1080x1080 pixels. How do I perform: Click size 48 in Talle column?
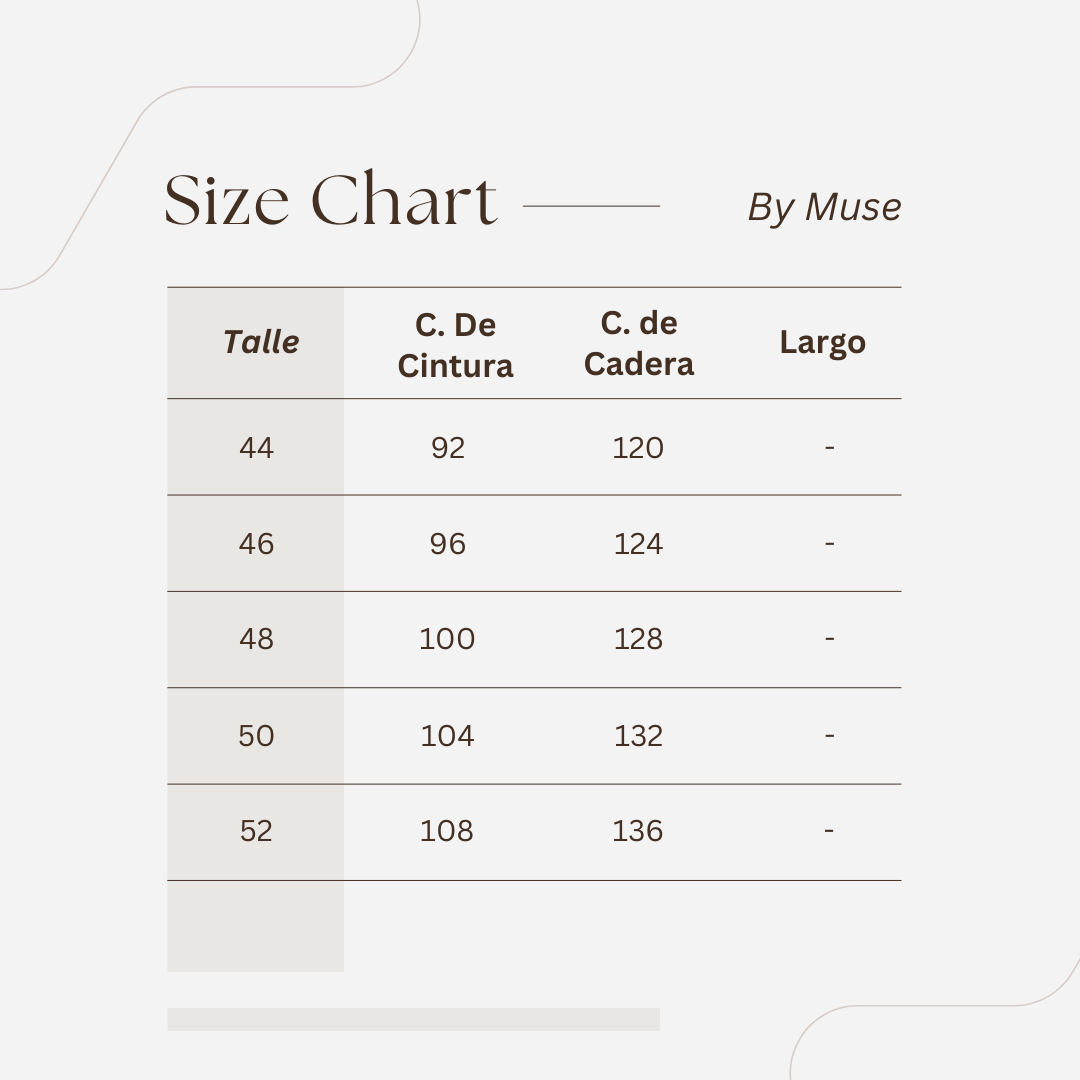[256, 639]
